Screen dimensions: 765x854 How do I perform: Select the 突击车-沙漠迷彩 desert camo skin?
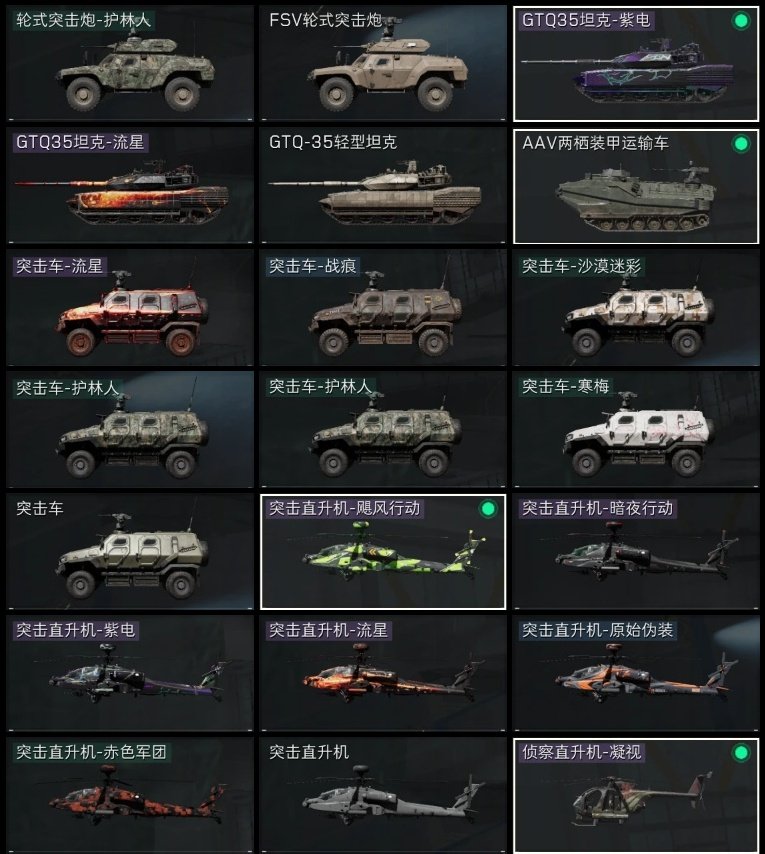(636, 308)
